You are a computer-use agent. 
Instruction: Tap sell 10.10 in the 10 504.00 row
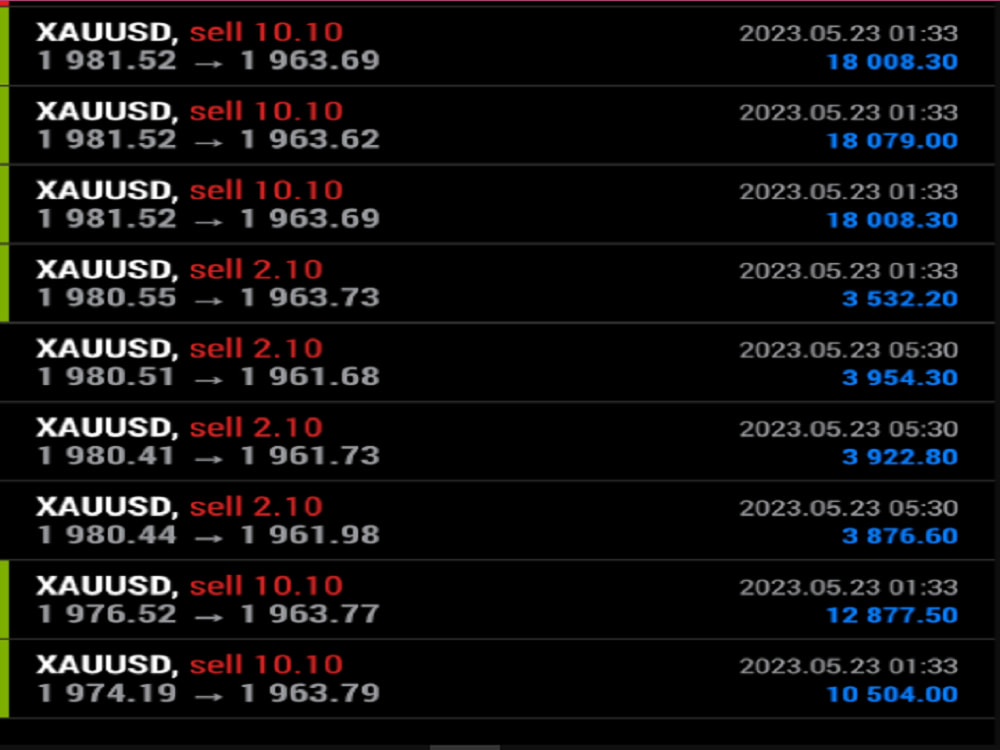coord(267,665)
